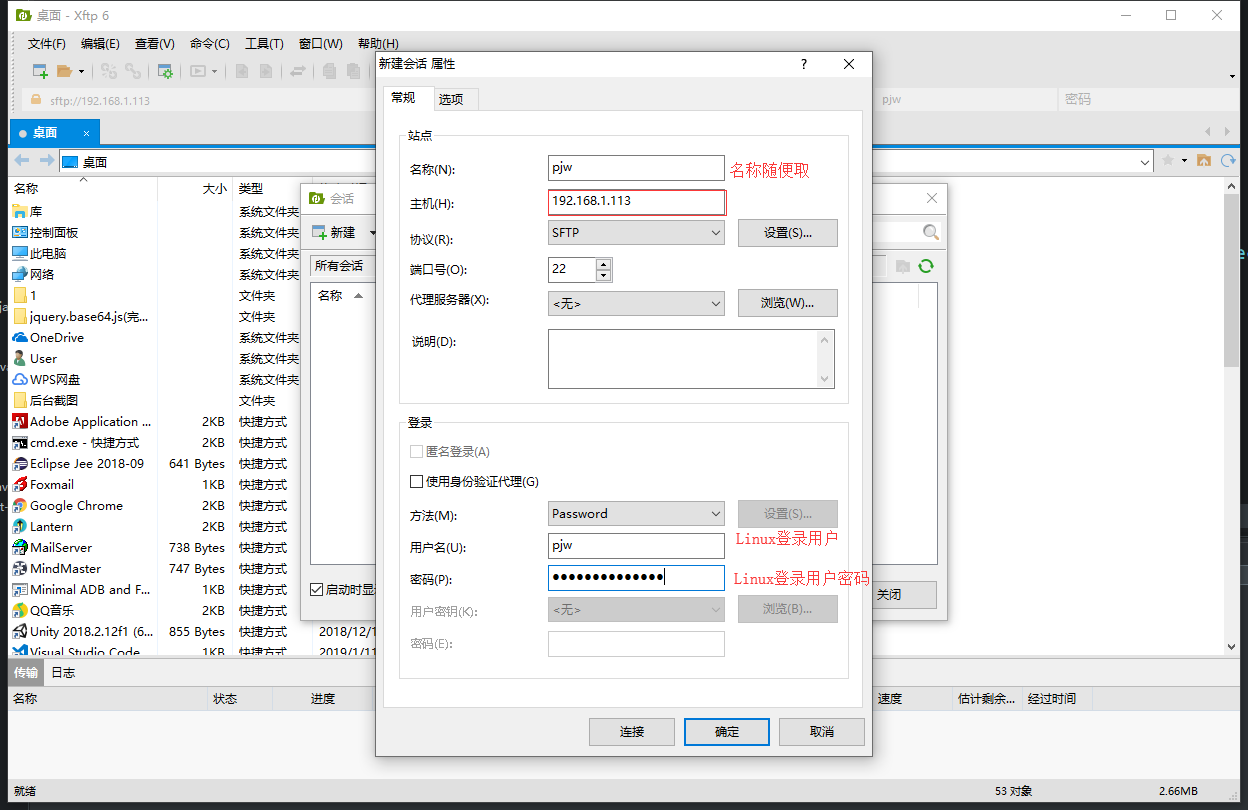Image resolution: width=1248 pixels, height=810 pixels.
Task: Click the 确定 button to confirm
Action: 726,731
